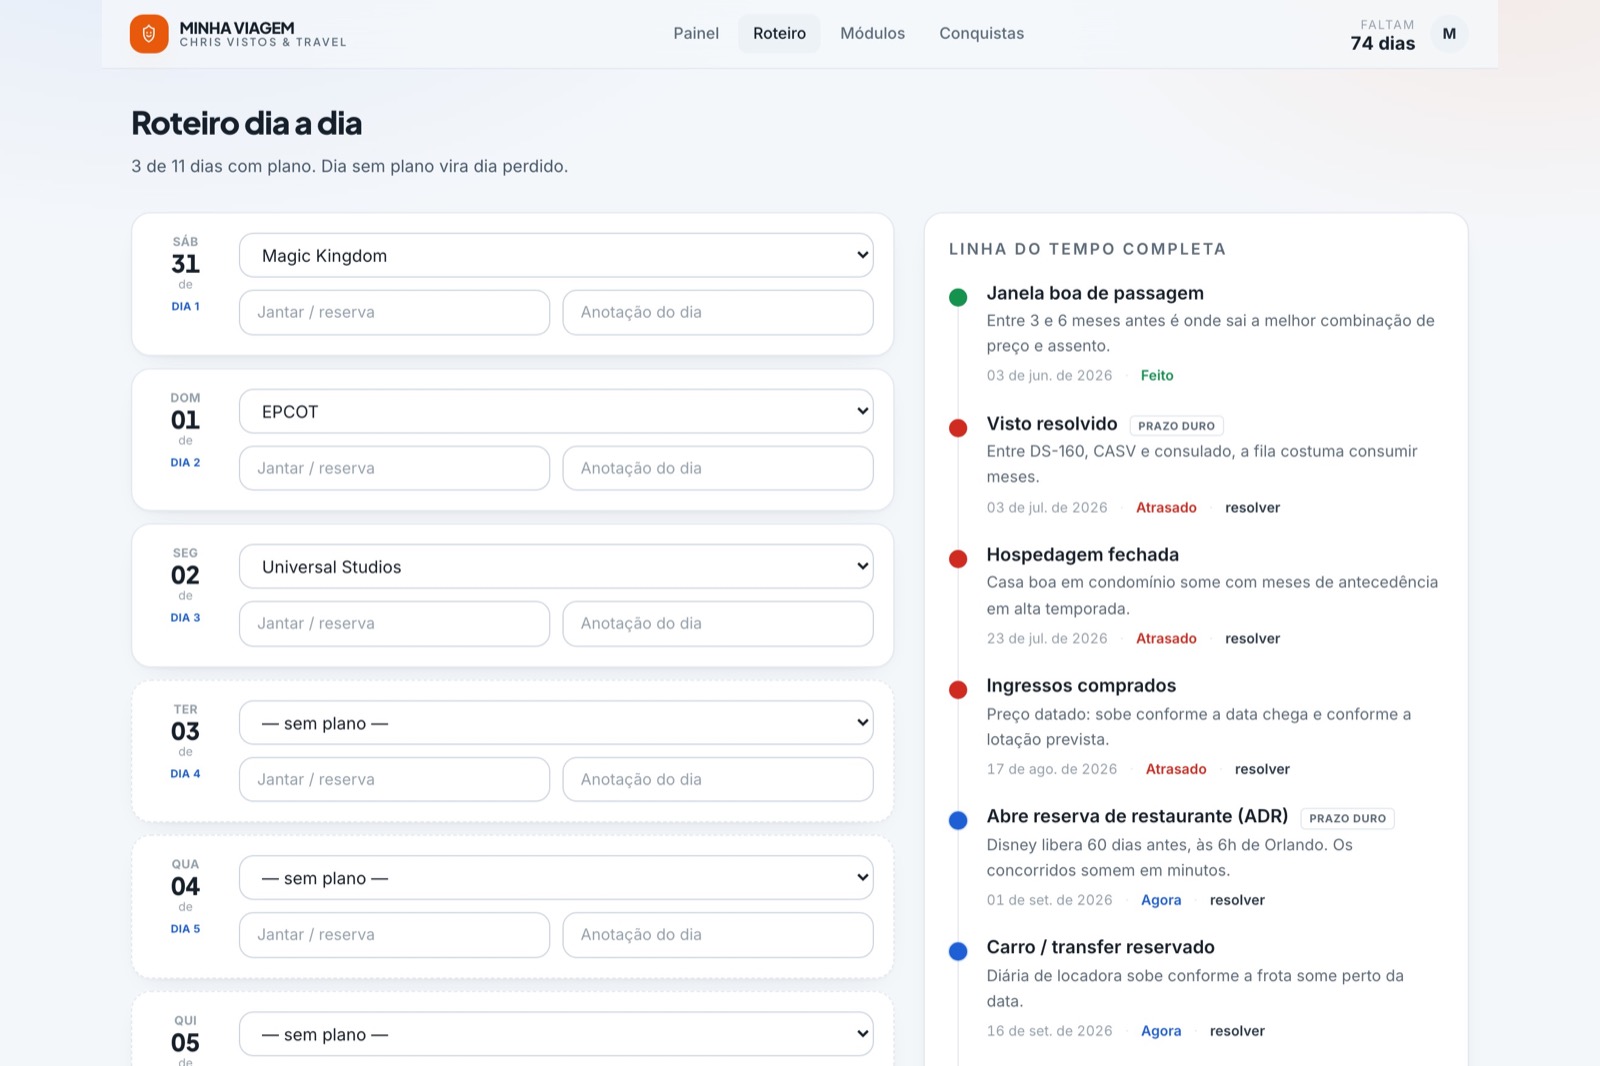The image size is (1600, 1066).
Task: Open the Magic Kingdom dropdown for Dia 1
Action: coord(556,255)
